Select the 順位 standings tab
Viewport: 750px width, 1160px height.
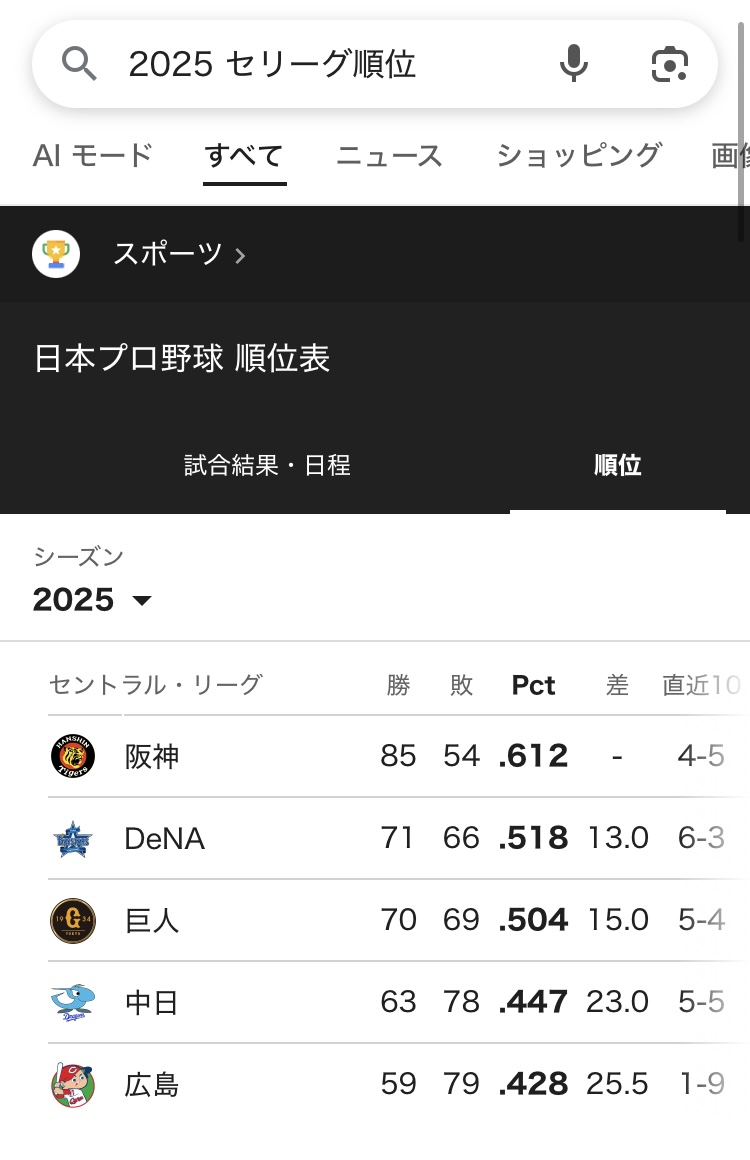(x=617, y=465)
